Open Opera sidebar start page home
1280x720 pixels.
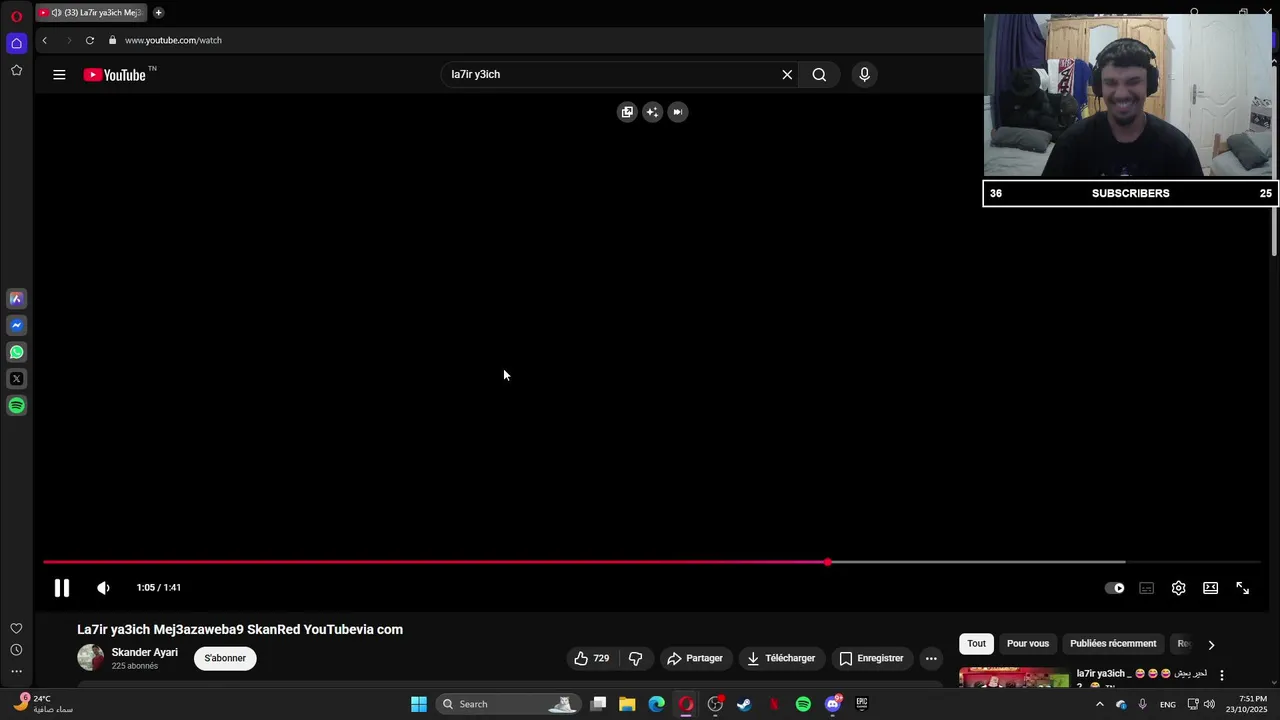pos(16,43)
